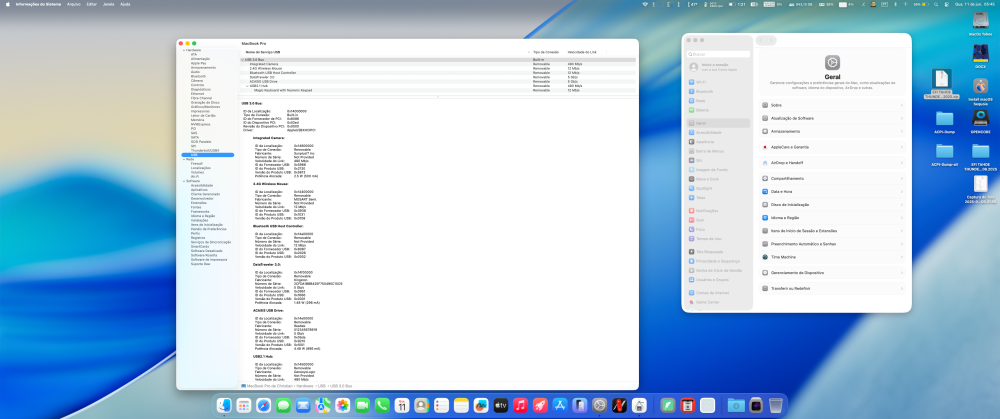Open the Arquivo menu
The height and width of the screenshot is (419, 1000).
click(74, 4)
